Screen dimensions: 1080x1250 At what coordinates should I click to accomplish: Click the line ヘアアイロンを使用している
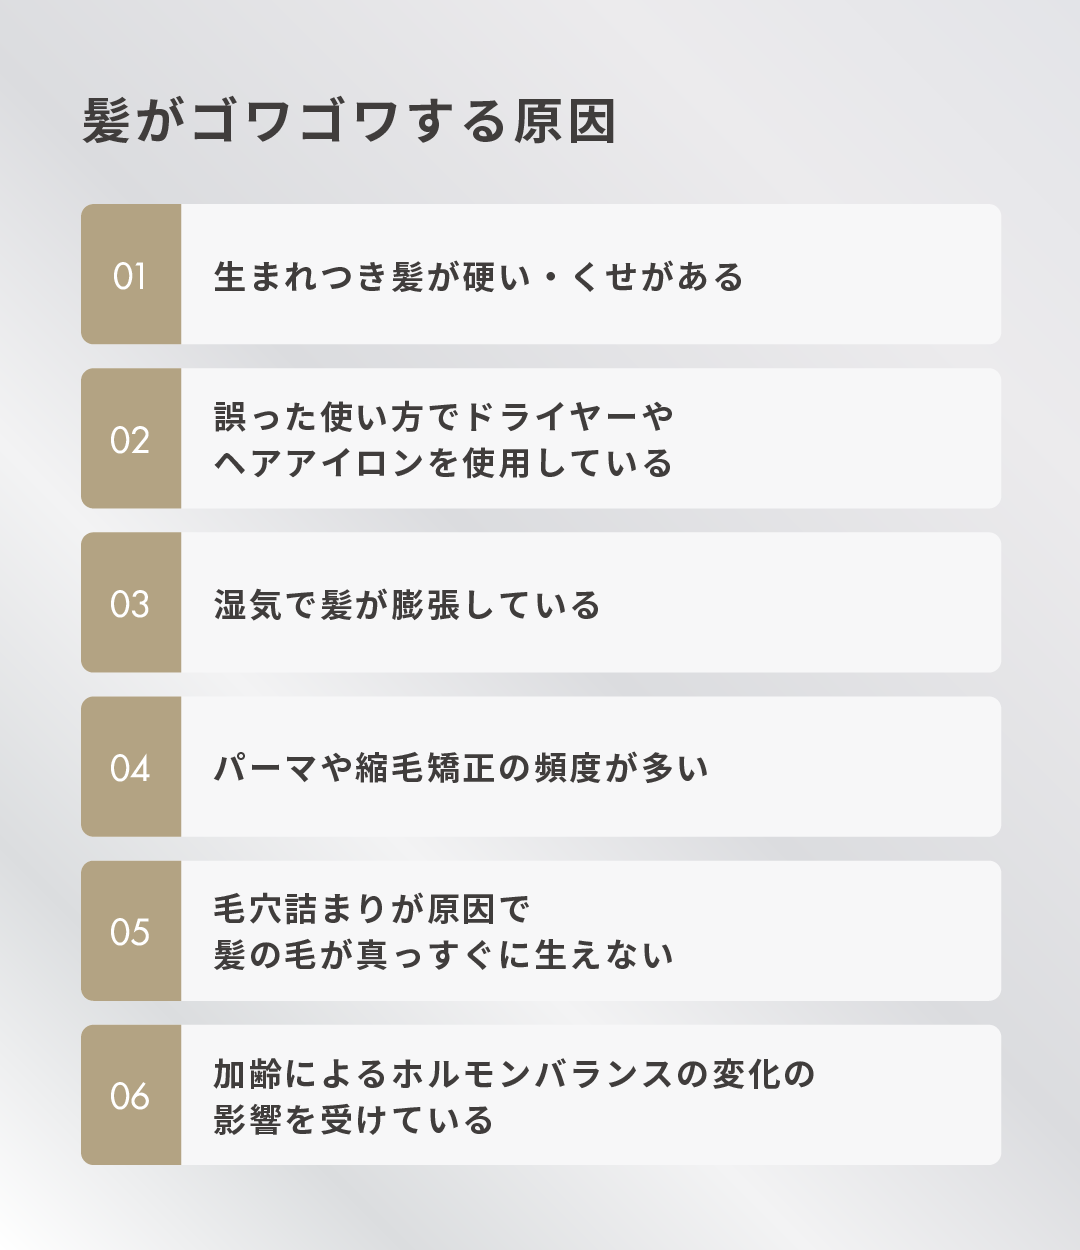click(x=444, y=463)
